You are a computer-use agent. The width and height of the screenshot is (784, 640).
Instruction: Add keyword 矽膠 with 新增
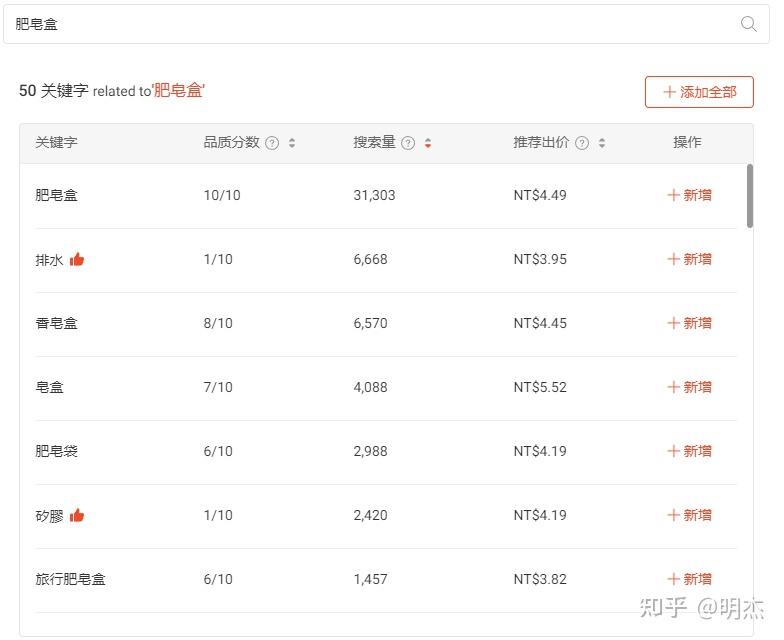(689, 515)
